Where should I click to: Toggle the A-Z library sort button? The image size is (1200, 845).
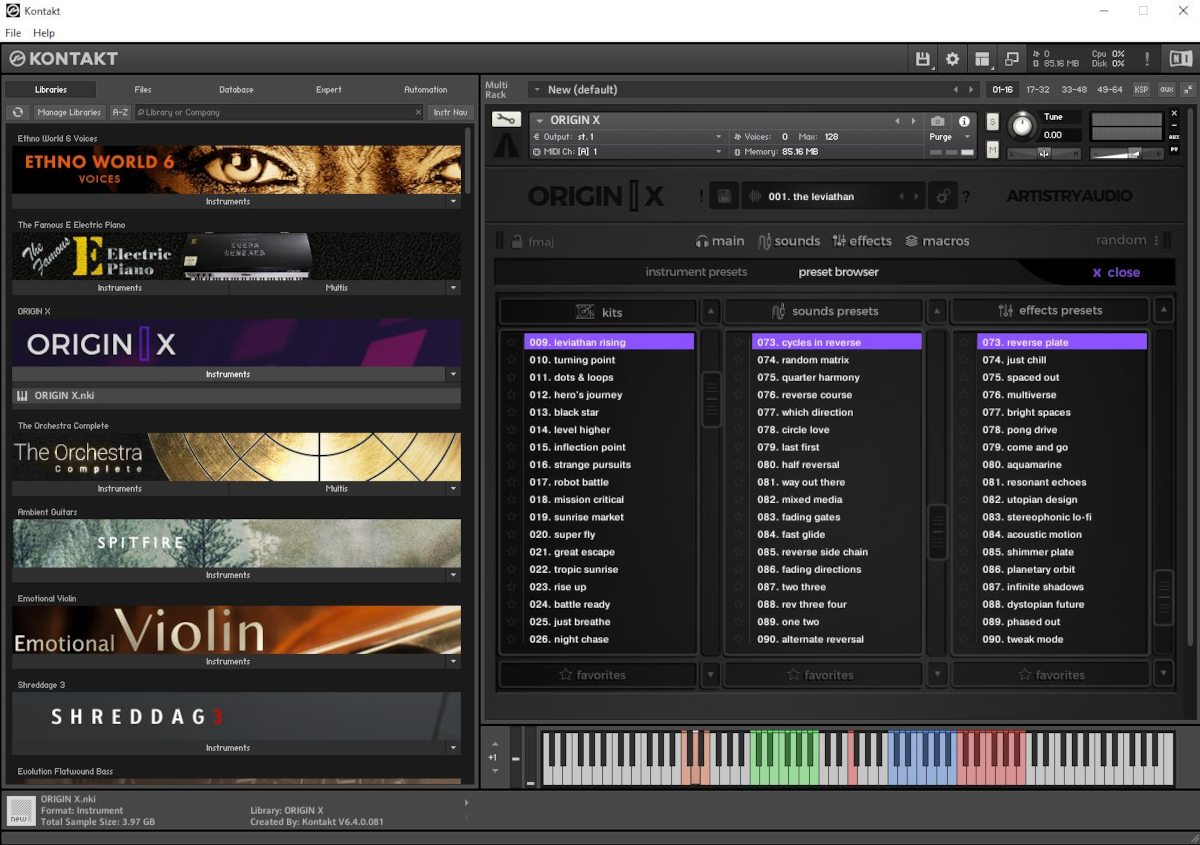(120, 113)
